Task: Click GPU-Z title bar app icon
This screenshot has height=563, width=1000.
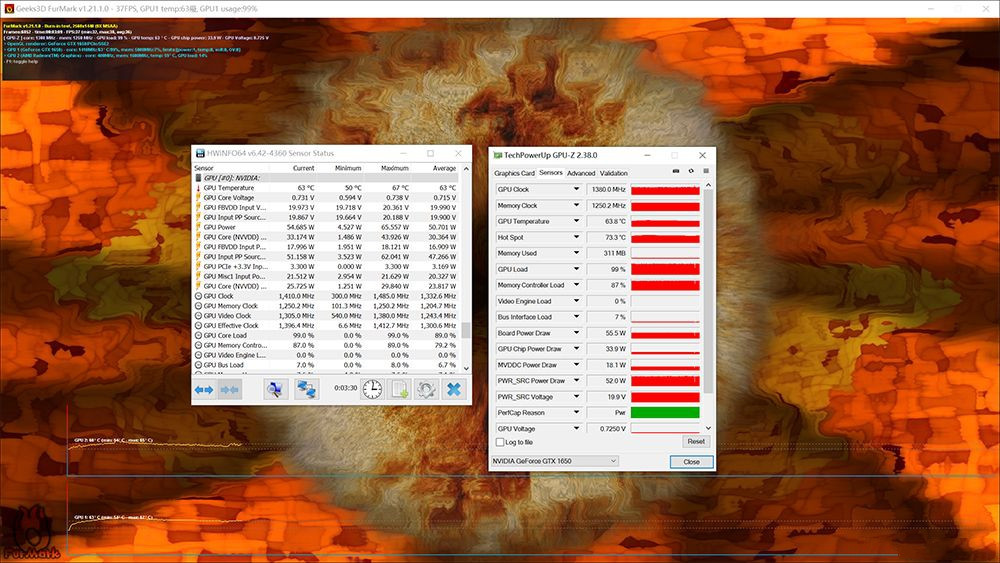Action: [x=497, y=155]
